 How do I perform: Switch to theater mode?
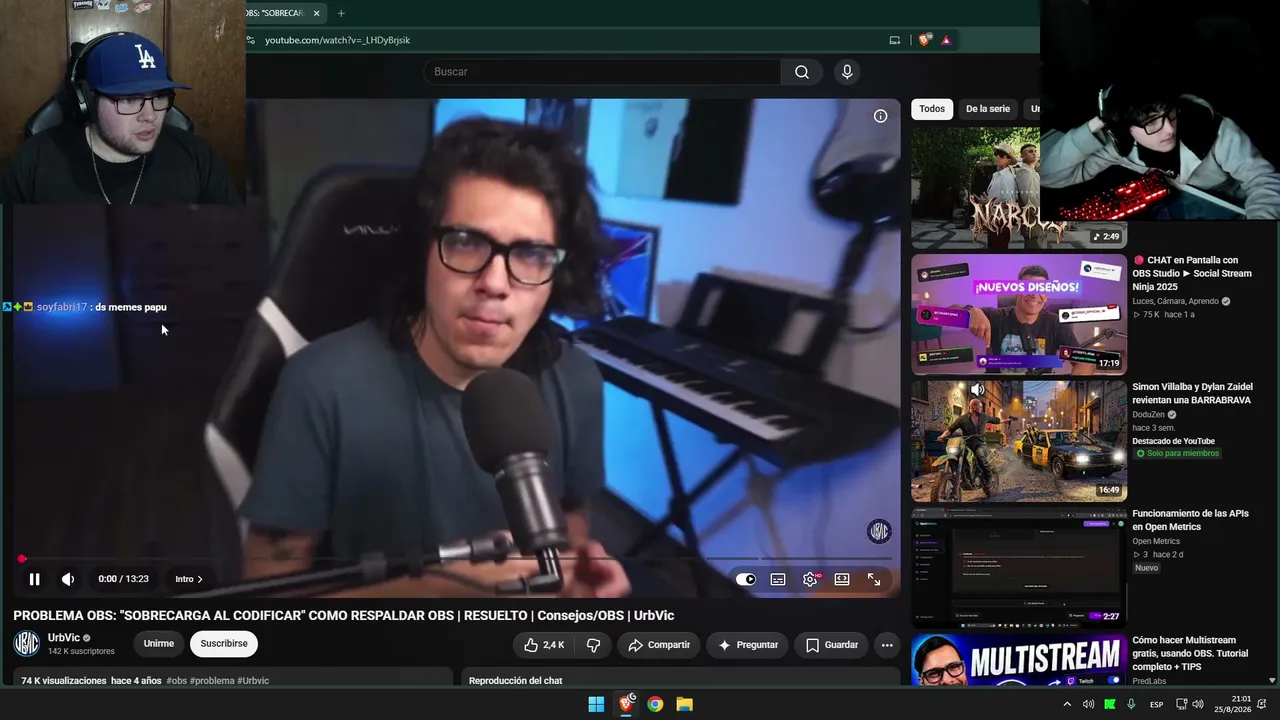842,579
